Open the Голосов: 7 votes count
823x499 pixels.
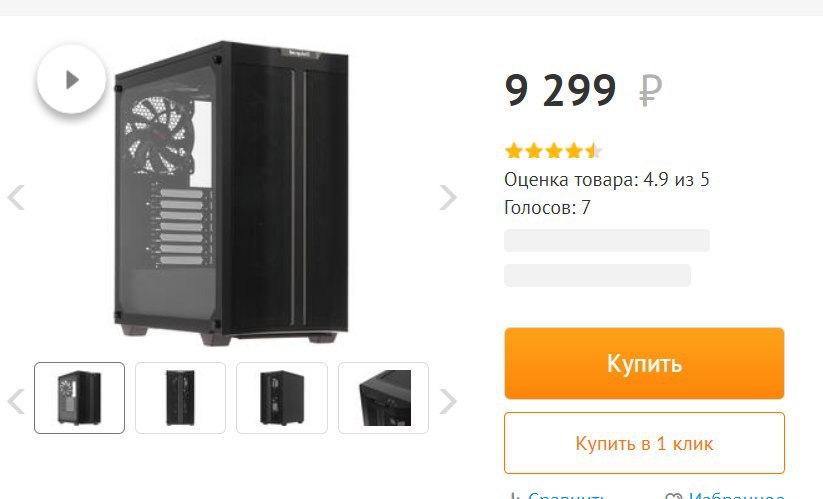pyautogui.click(x=547, y=207)
